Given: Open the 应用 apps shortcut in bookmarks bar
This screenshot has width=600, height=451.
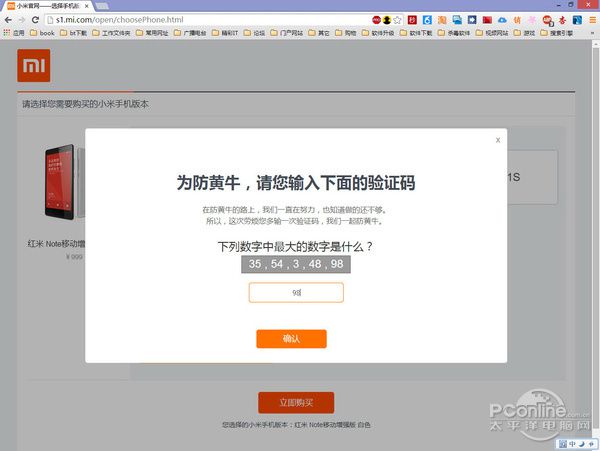Looking at the screenshot, I should pos(14,32).
